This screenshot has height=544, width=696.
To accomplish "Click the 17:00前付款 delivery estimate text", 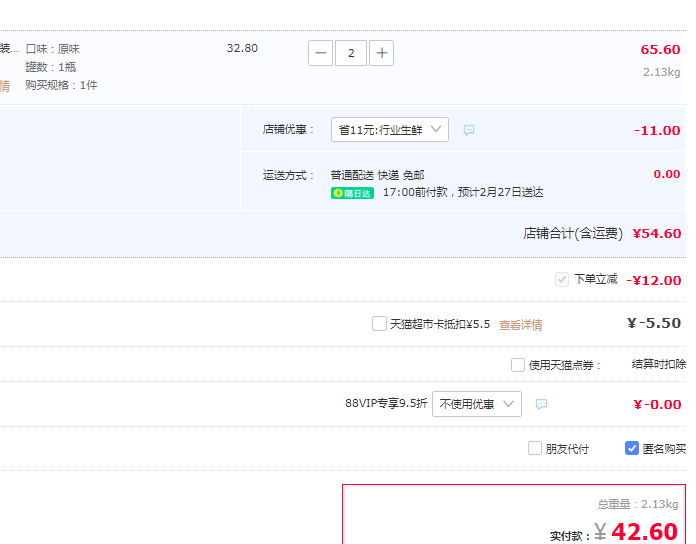I will click(463, 193).
